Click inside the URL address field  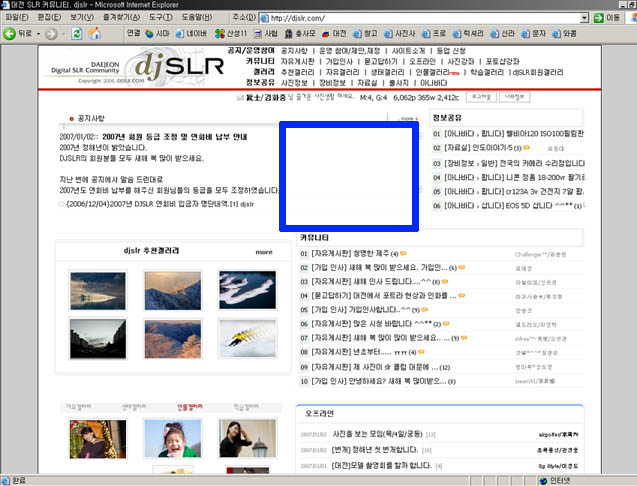click(x=420, y=18)
